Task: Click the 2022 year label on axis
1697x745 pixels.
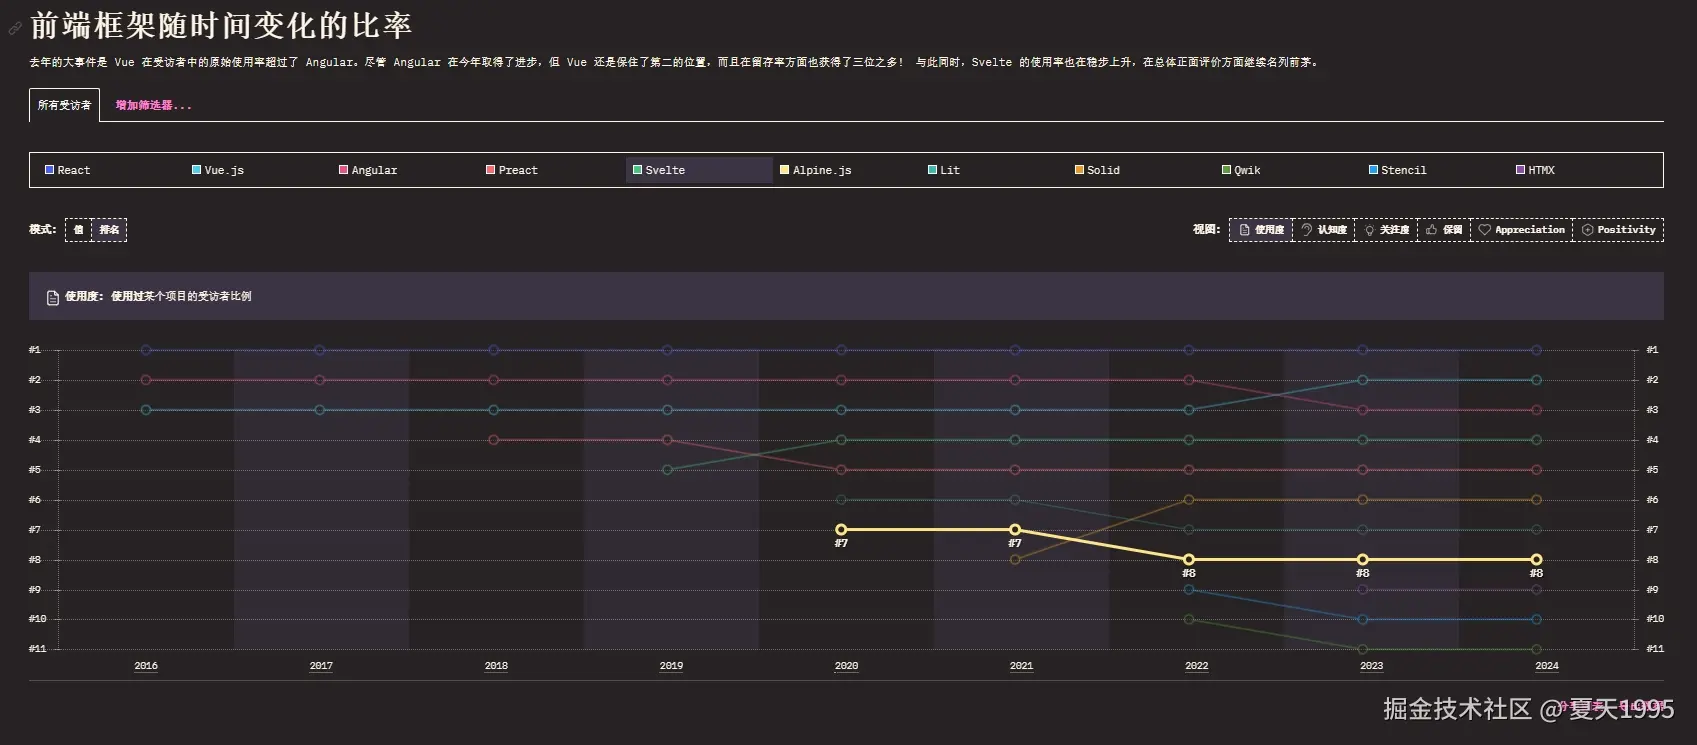Action: click(1196, 666)
